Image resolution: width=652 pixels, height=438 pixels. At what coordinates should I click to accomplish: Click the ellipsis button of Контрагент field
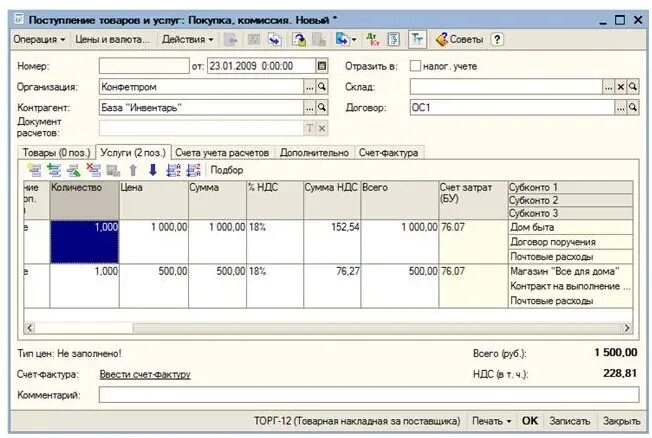(309, 108)
